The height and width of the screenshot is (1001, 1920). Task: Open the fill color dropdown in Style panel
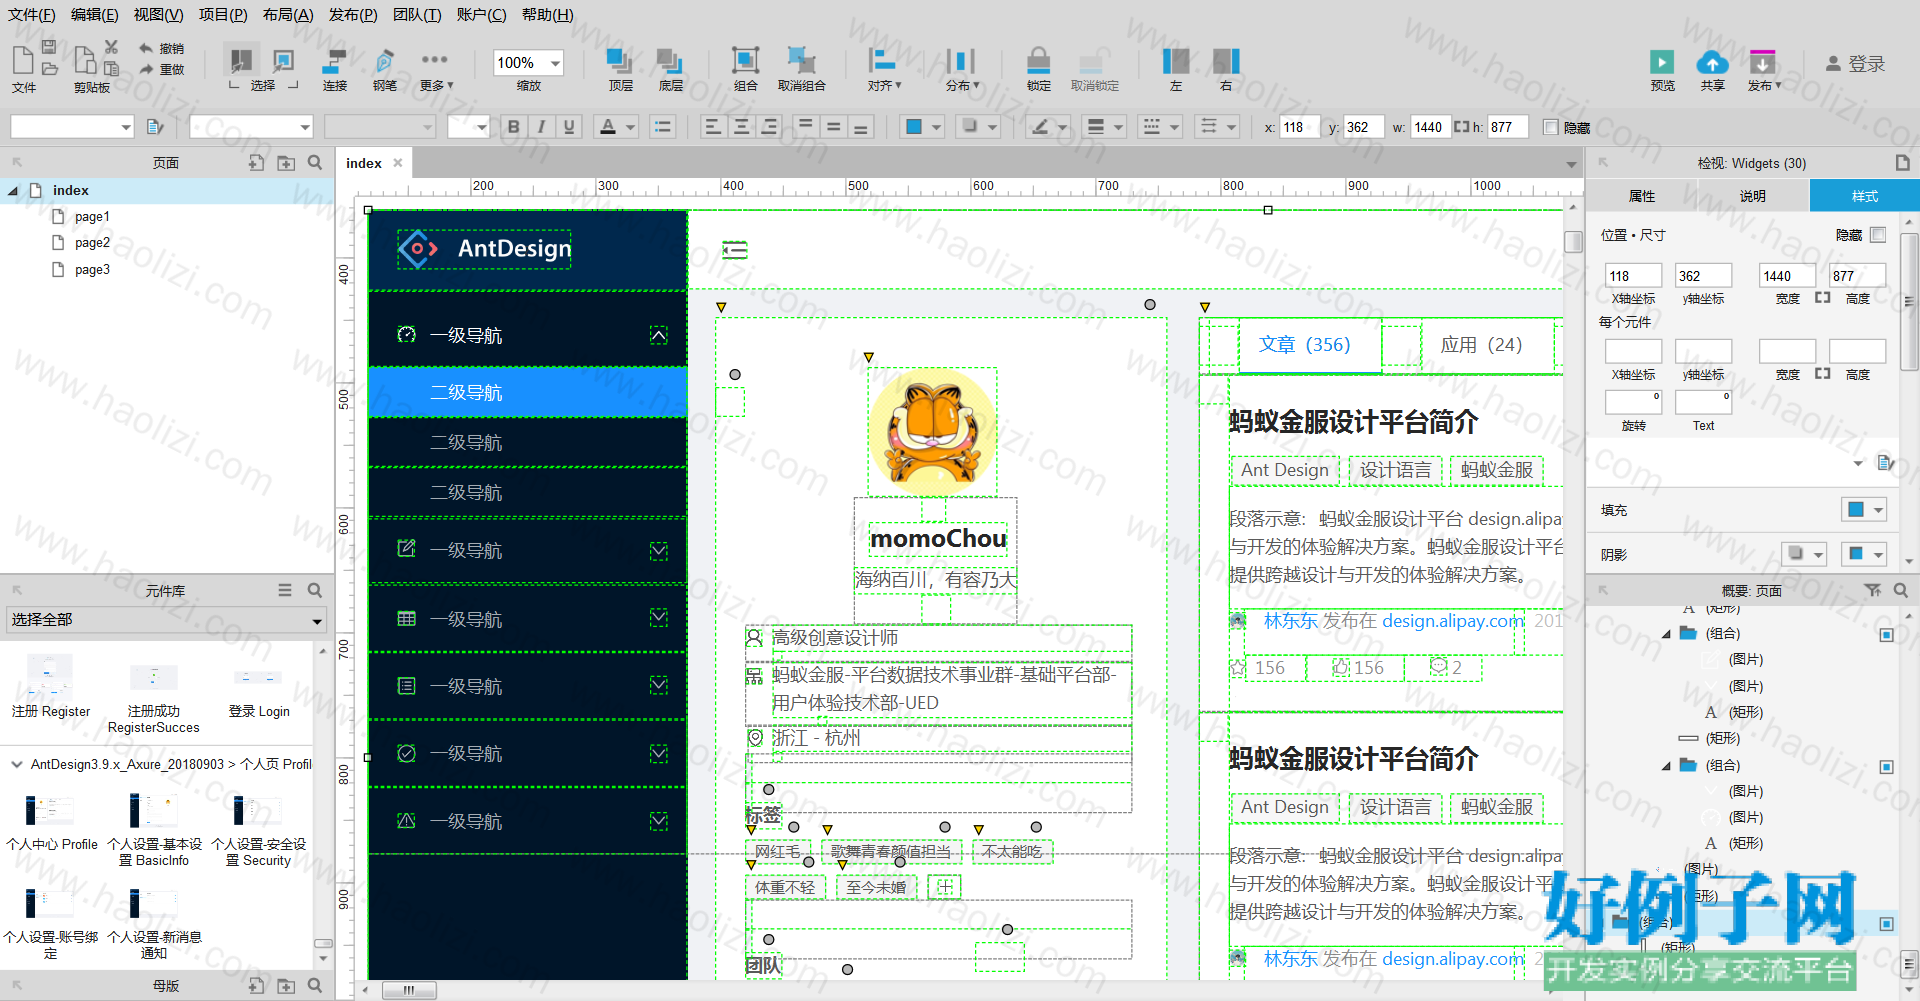coord(1878,510)
